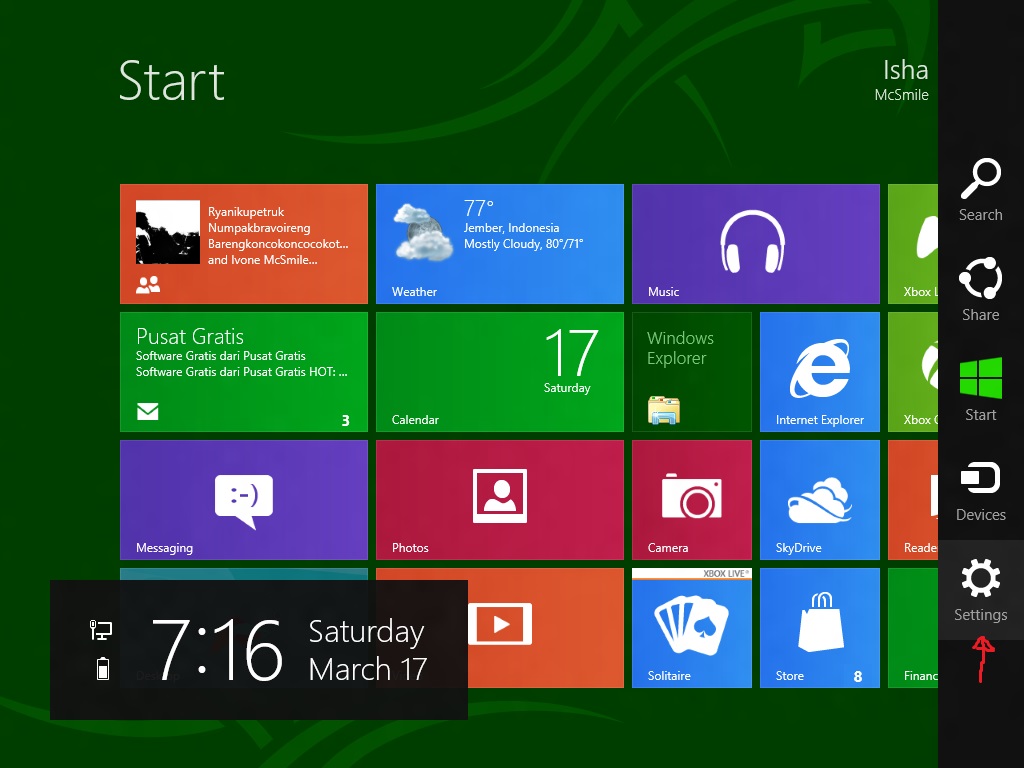
Task: Open the Store tile
Action: coord(820,628)
